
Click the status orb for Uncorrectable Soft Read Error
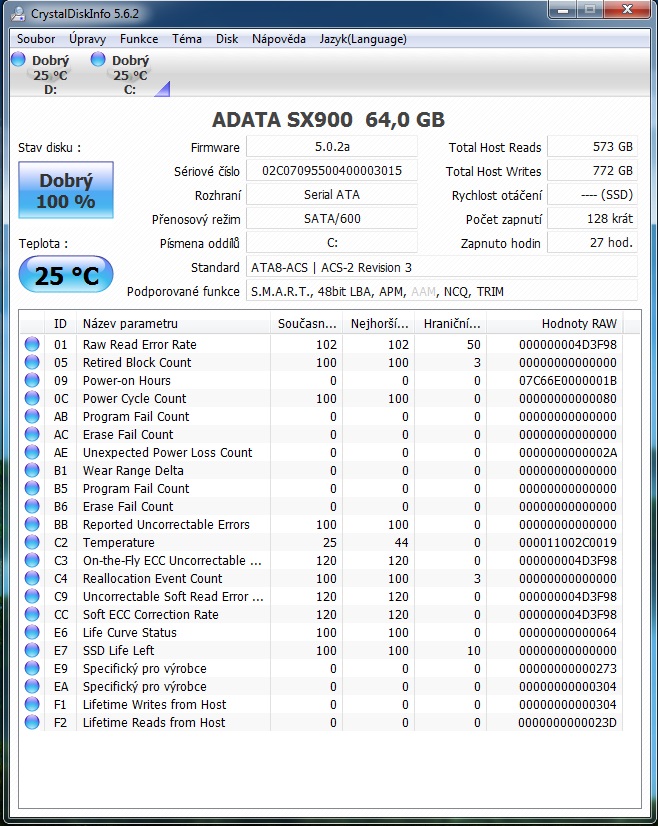click(x=32, y=596)
